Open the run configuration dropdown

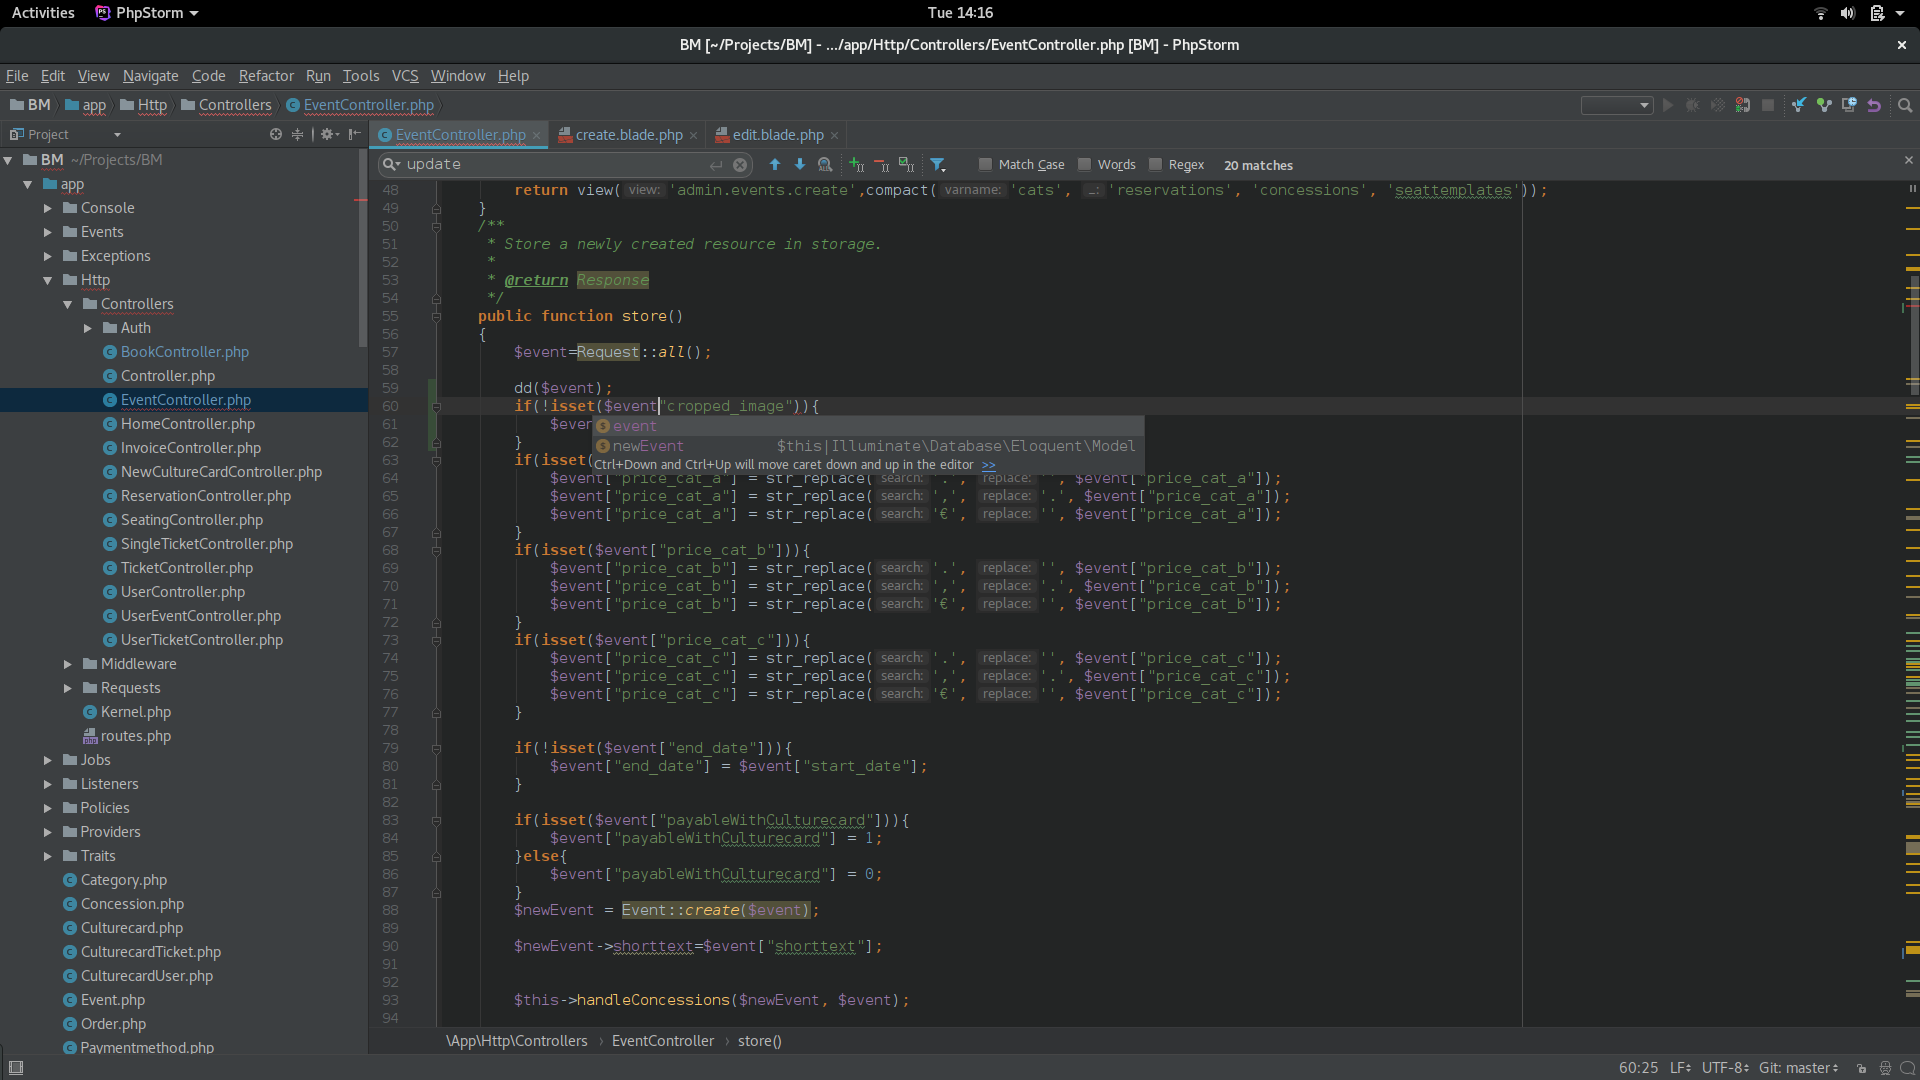1616,105
